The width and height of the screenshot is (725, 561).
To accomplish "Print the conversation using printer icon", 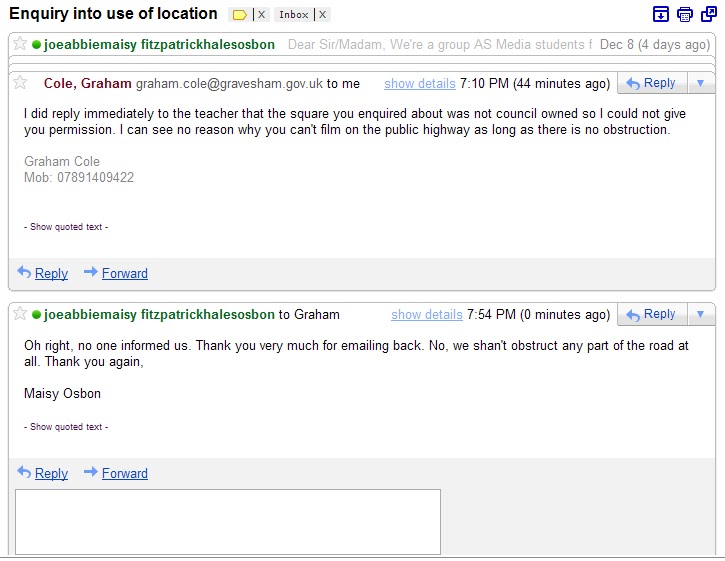I will pyautogui.click(x=684, y=14).
